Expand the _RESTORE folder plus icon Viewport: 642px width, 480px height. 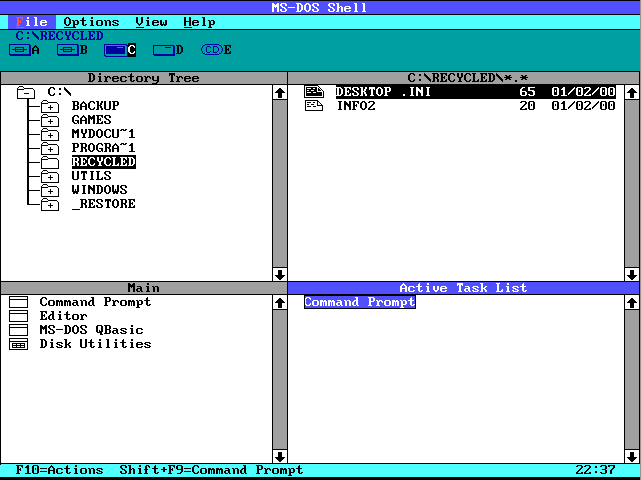50,204
